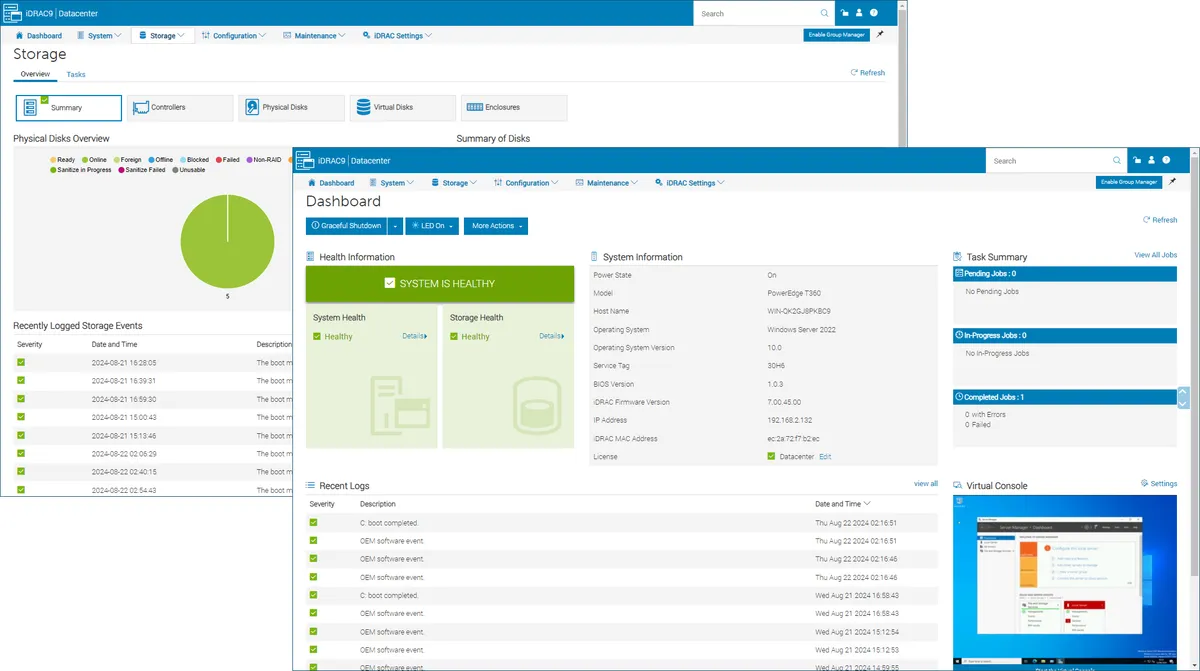Screen dimensions: 1200x671
Task: Click the green physical disks pie chart
Action: [227, 241]
